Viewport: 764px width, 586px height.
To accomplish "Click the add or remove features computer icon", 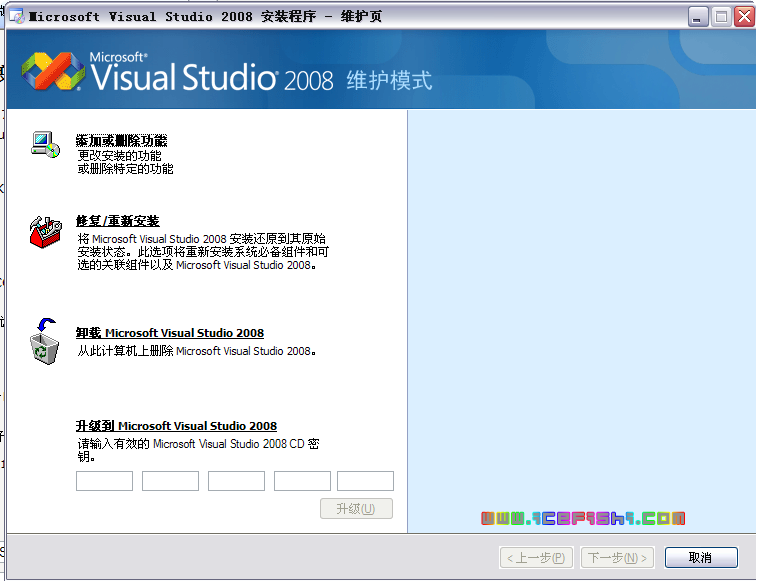I will coord(45,145).
